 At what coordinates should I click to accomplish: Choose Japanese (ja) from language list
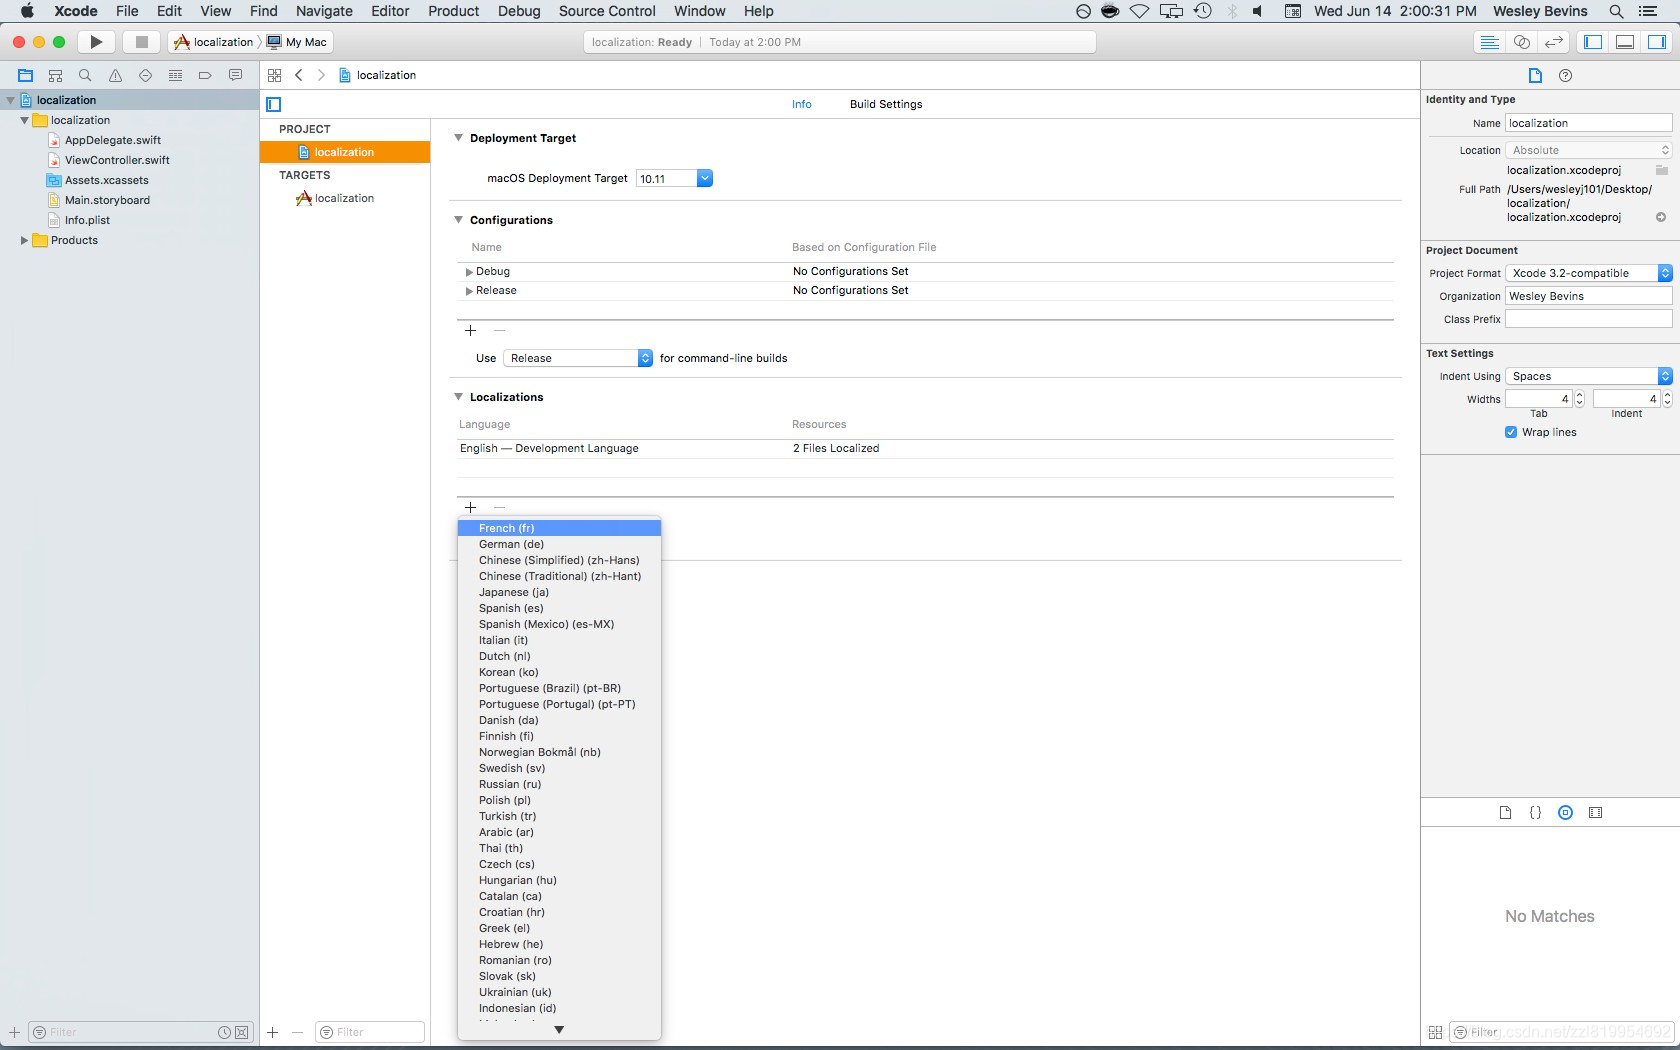click(559, 592)
